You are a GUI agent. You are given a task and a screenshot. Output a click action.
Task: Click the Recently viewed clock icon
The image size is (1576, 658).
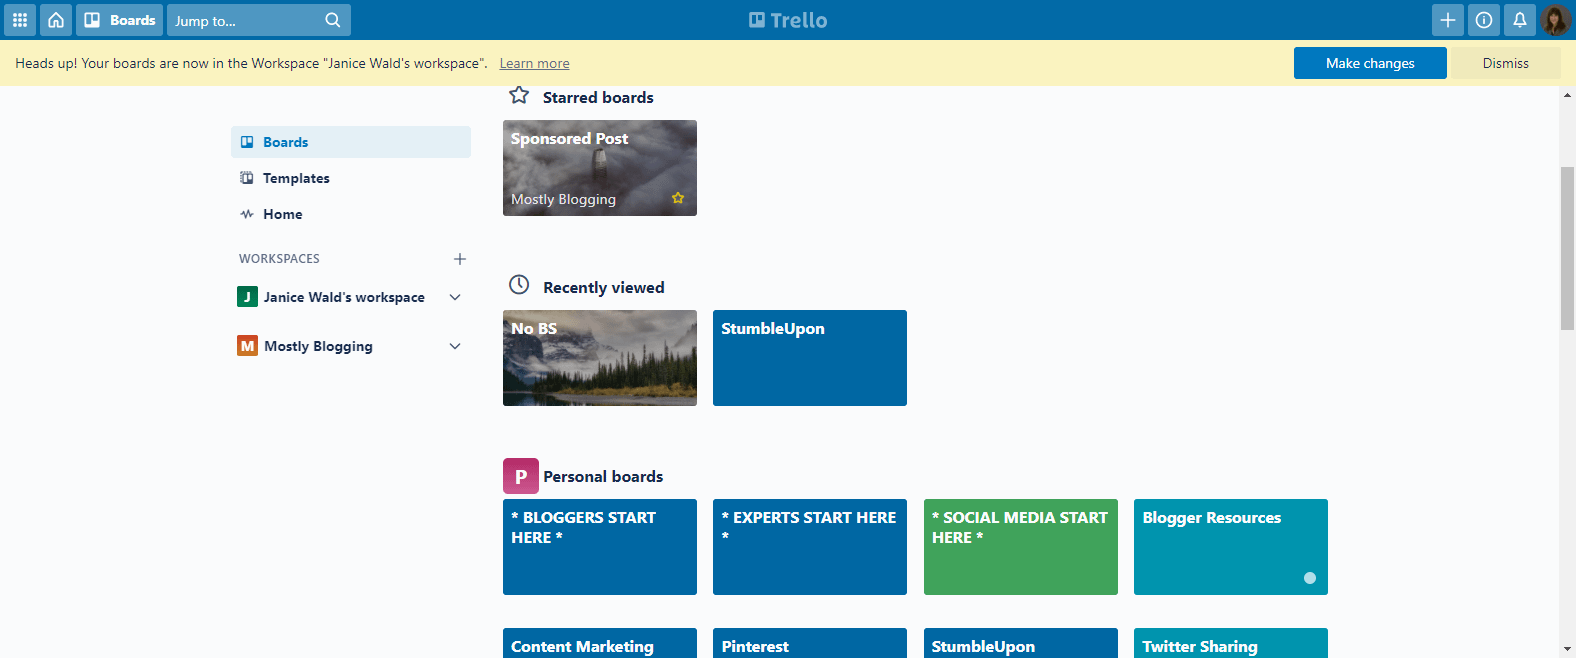(x=519, y=285)
